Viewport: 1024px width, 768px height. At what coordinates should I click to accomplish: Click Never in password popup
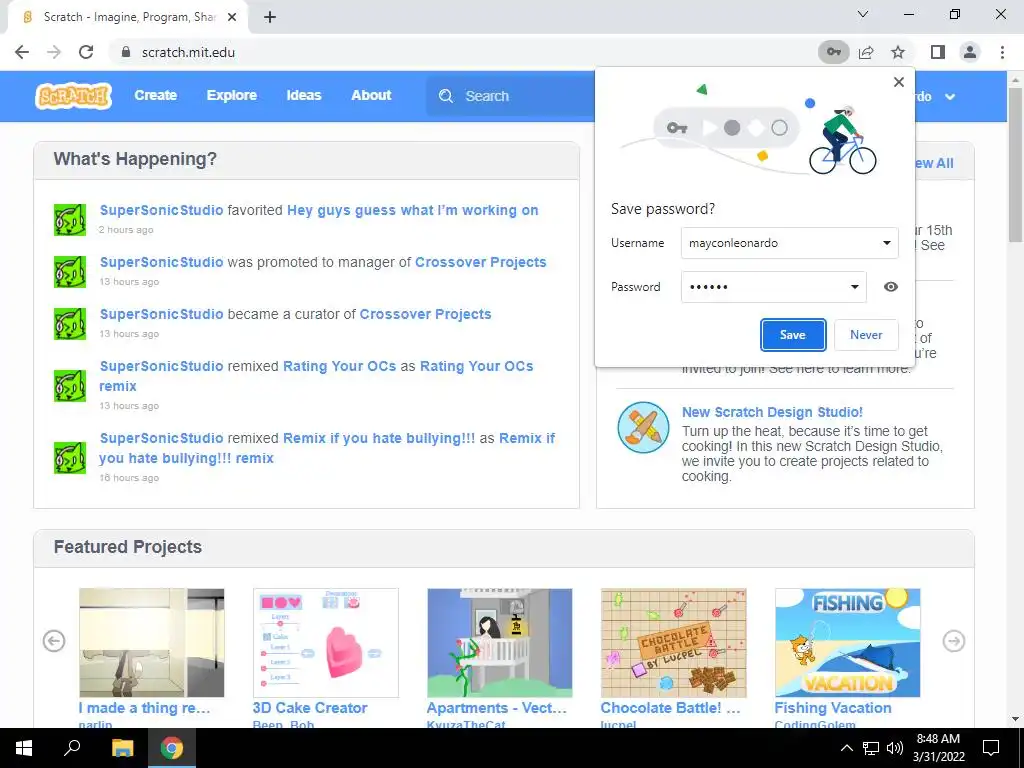tap(866, 334)
